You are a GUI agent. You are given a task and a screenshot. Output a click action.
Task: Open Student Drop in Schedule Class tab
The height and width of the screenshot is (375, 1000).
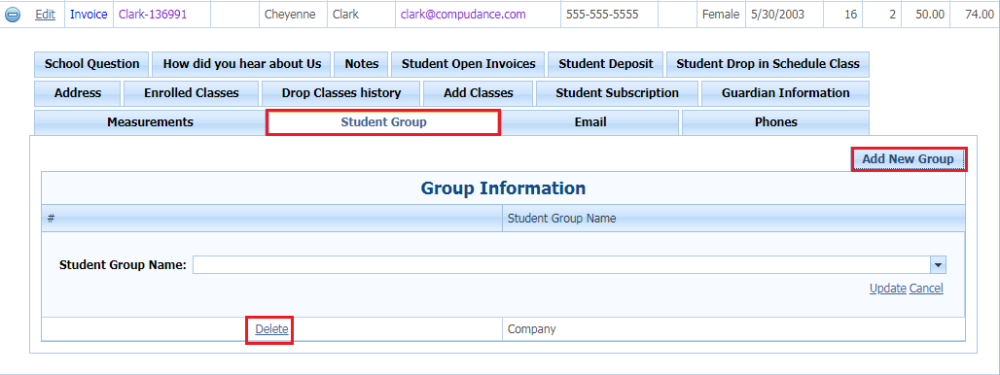click(768, 64)
